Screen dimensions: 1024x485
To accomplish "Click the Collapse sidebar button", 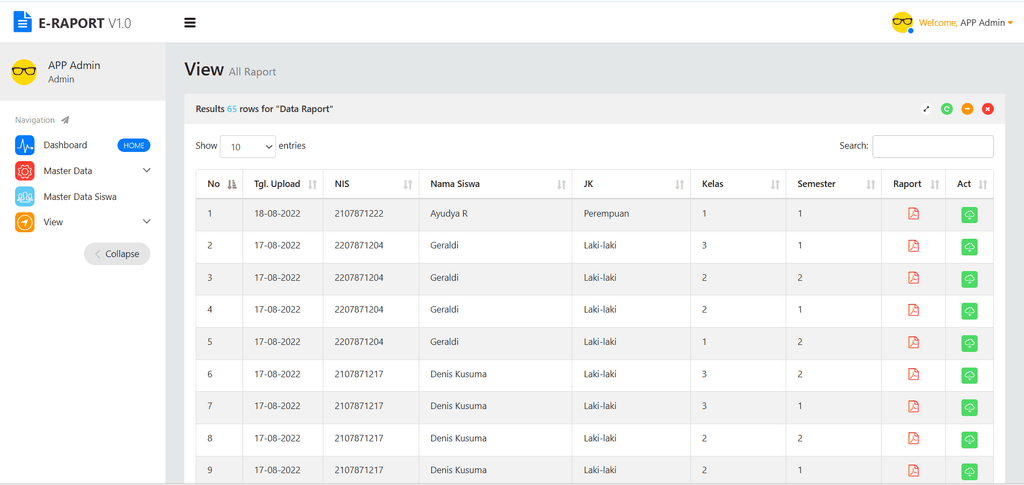I will tap(117, 254).
